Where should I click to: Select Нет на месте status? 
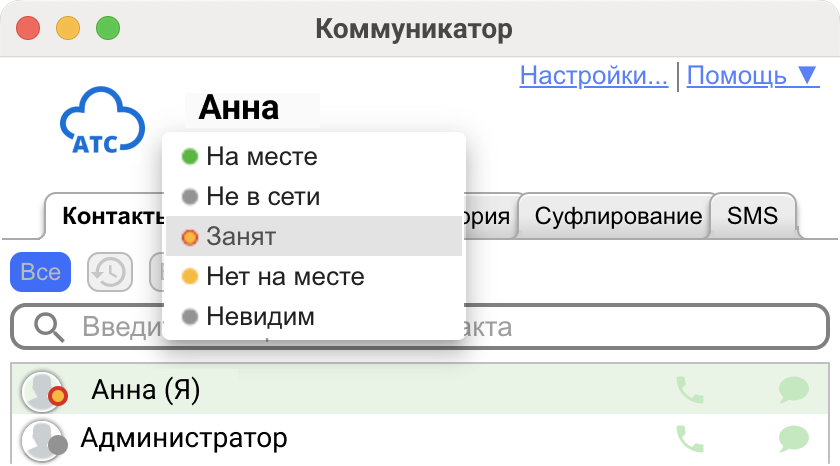pos(285,276)
